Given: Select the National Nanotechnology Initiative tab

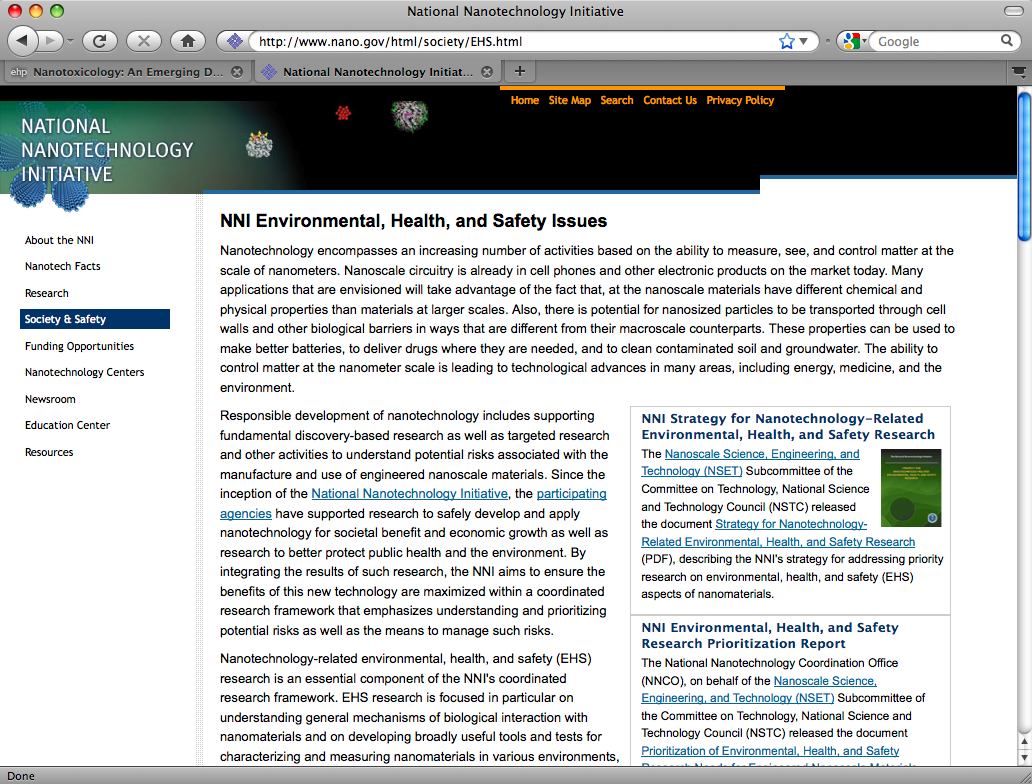Looking at the screenshot, I should 377,72.
